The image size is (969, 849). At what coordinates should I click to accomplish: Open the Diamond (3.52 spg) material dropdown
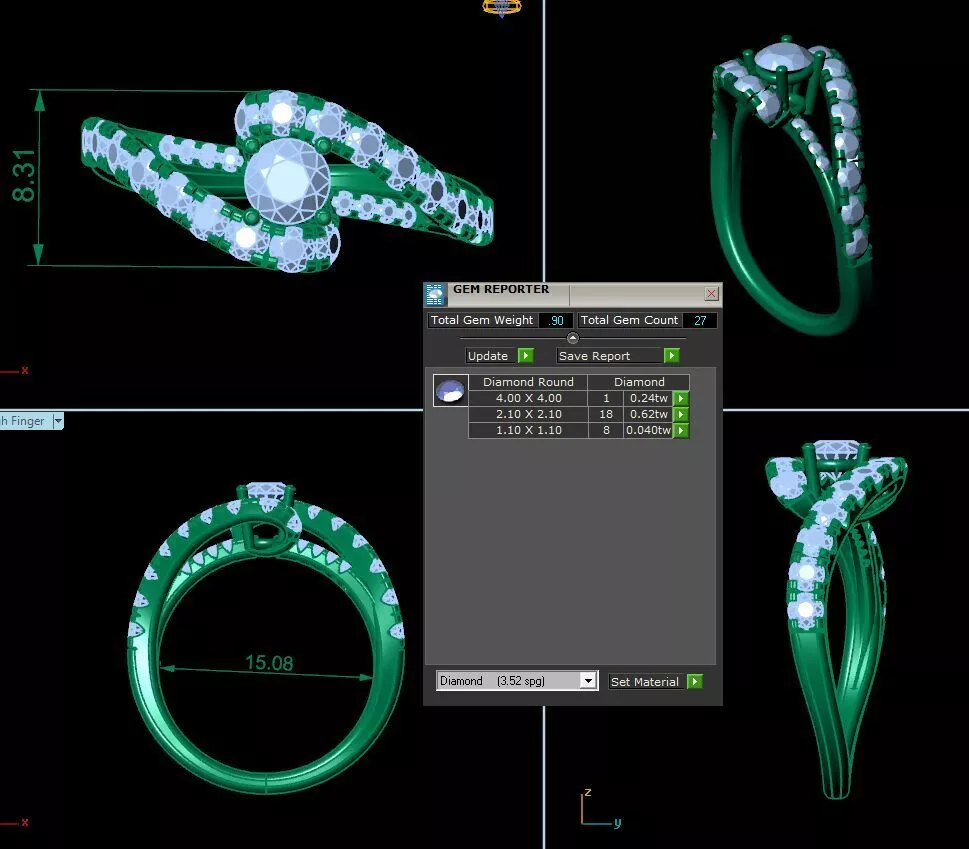tap(588, 681)
